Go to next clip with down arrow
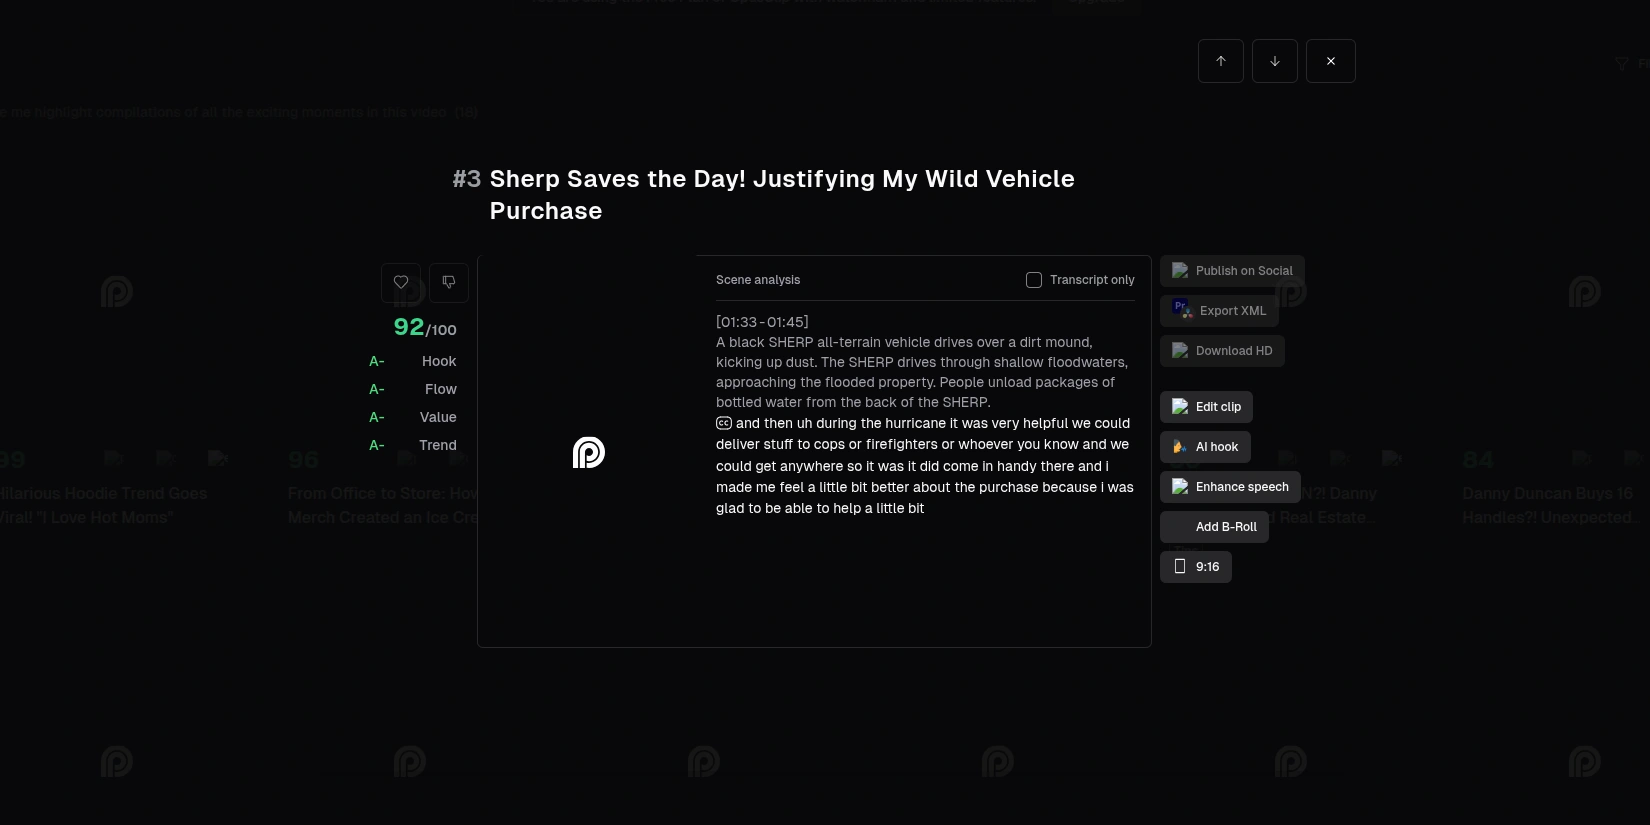This screenshot has width=1650, height=825. click(1275, 61)
